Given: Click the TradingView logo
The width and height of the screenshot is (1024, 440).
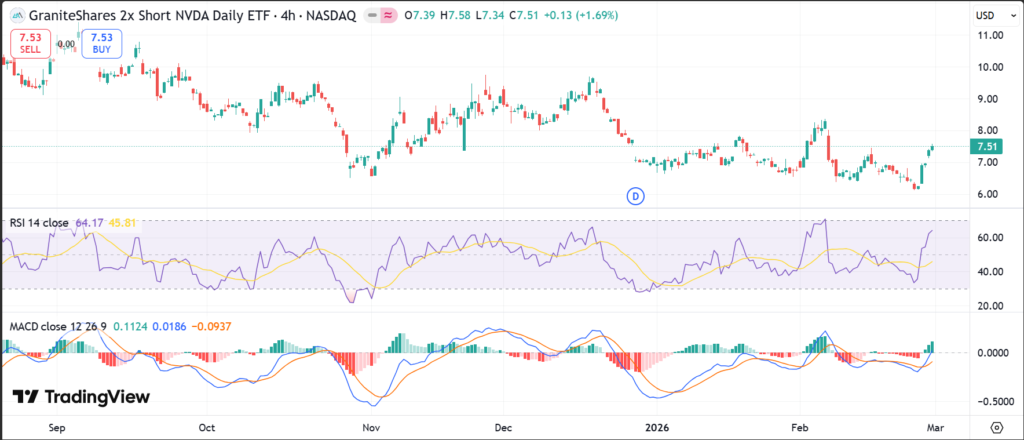Looking at the screenshot, I should [x=81, y=397].
